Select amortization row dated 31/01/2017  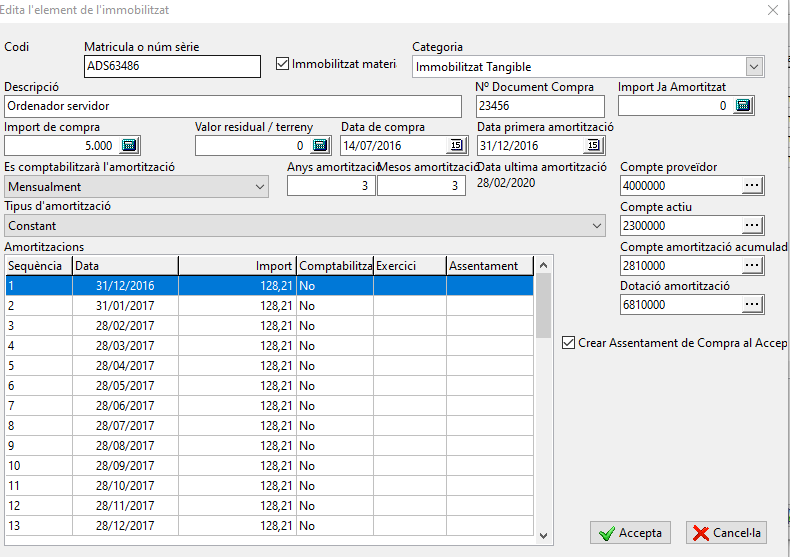point(270,306)
